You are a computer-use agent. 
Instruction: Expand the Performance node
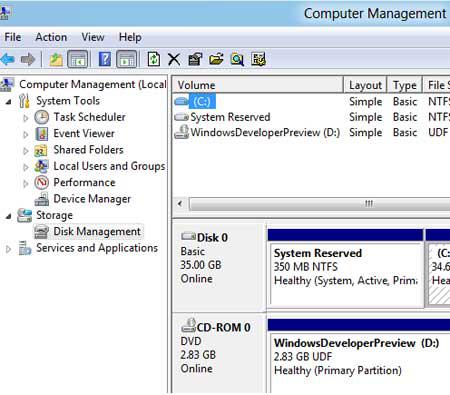[x=26, y=183]
